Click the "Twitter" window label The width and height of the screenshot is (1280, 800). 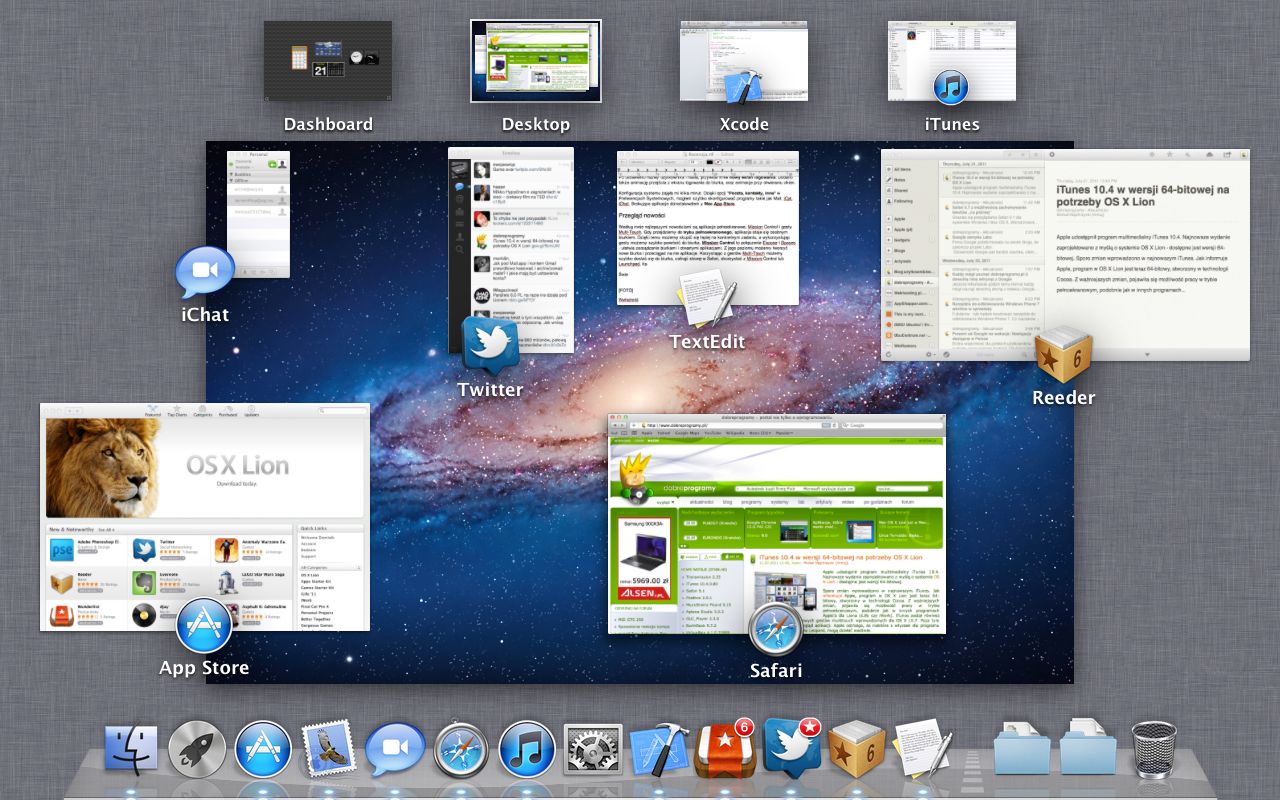(490, 390)
